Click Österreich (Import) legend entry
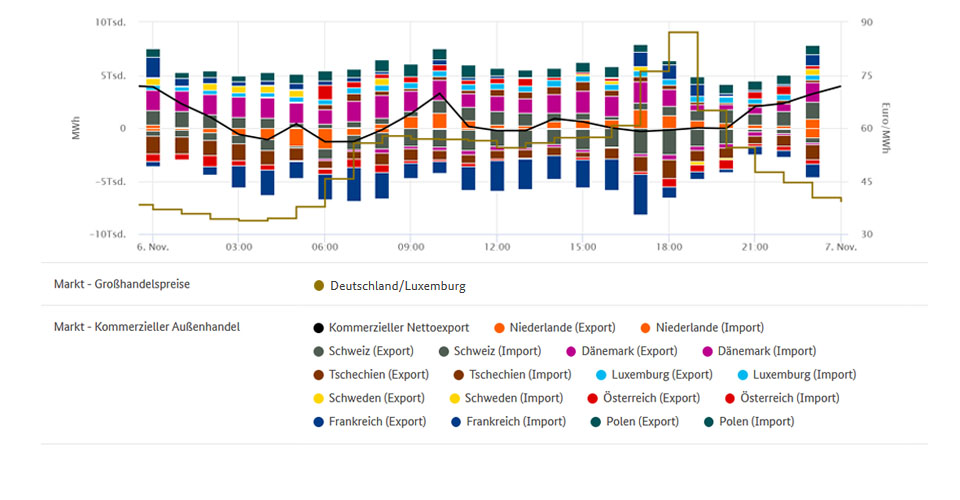The width and height of the screenshot is (960, 500). pos(782,398)
